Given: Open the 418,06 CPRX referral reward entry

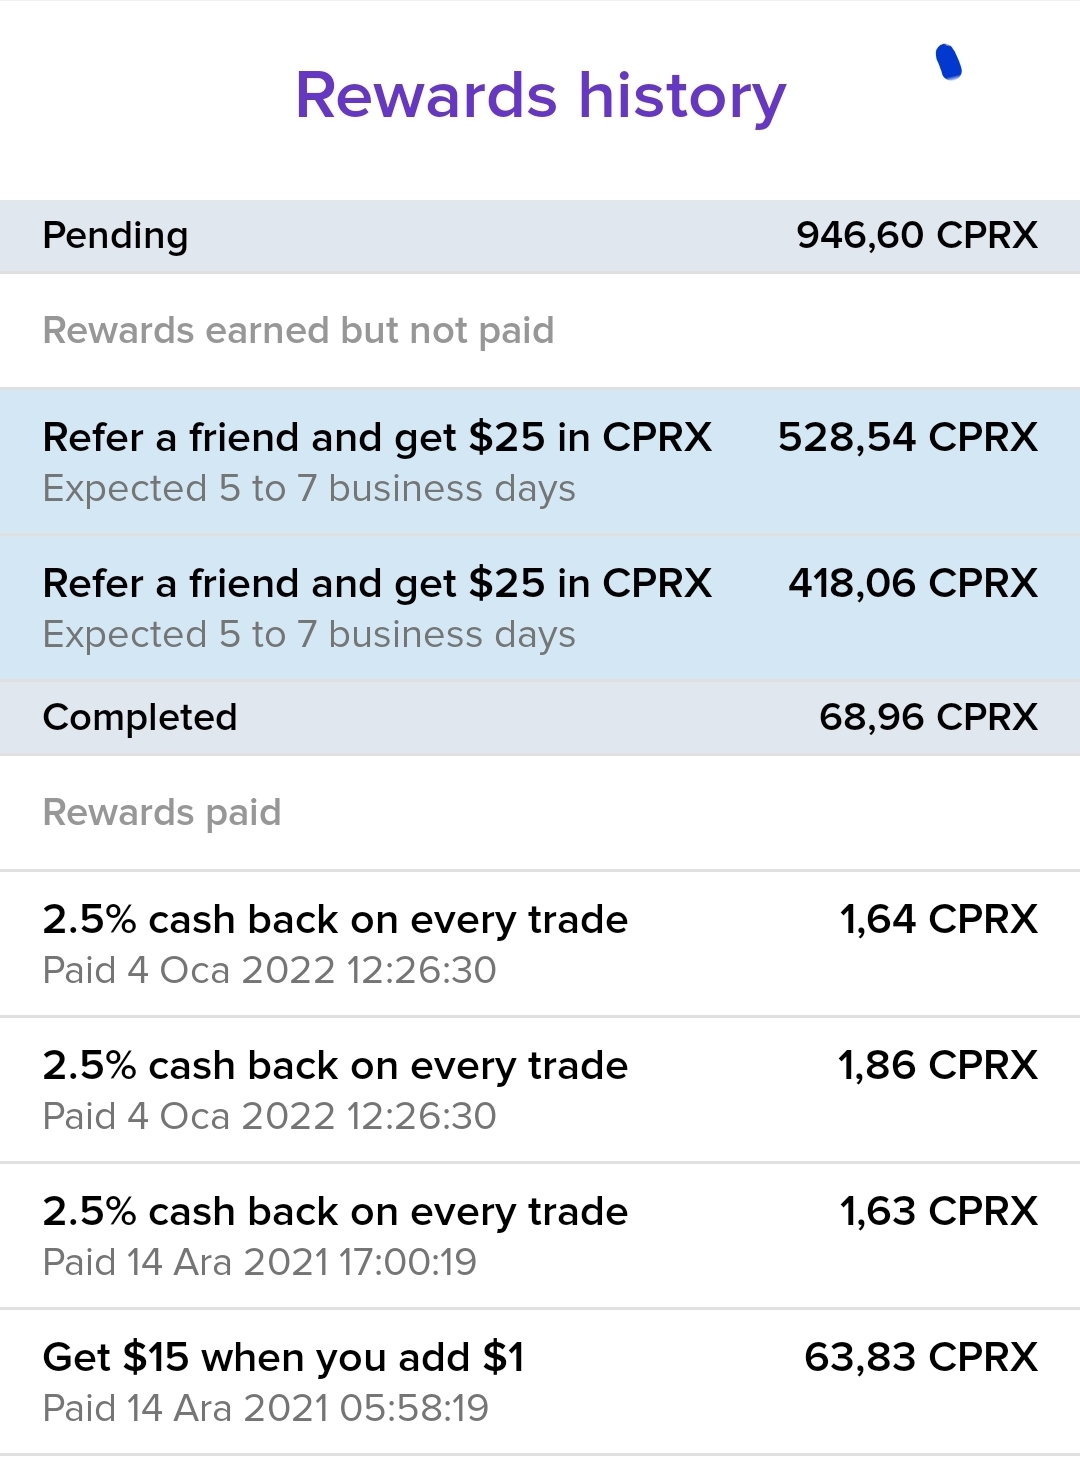Looking at the screenshot, I should 540,608.
